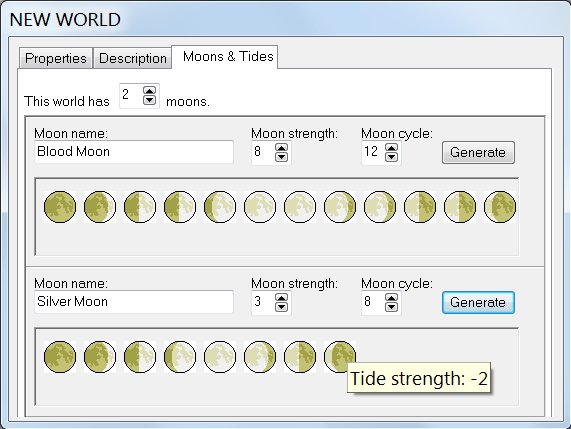The image size is (571, 429).
Task: Decrease Silver Moon cycle using down arrow
Action: (x=391, y=307)
